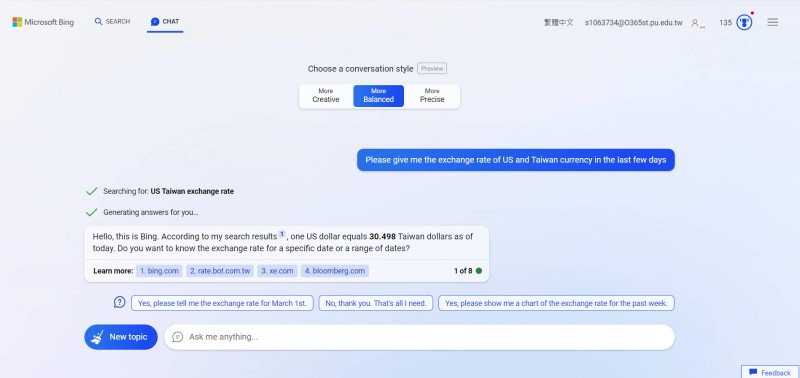This screenshot has height=378, width=800.
Task: Choose More Precise conversation style
Action: pos(432,96)
